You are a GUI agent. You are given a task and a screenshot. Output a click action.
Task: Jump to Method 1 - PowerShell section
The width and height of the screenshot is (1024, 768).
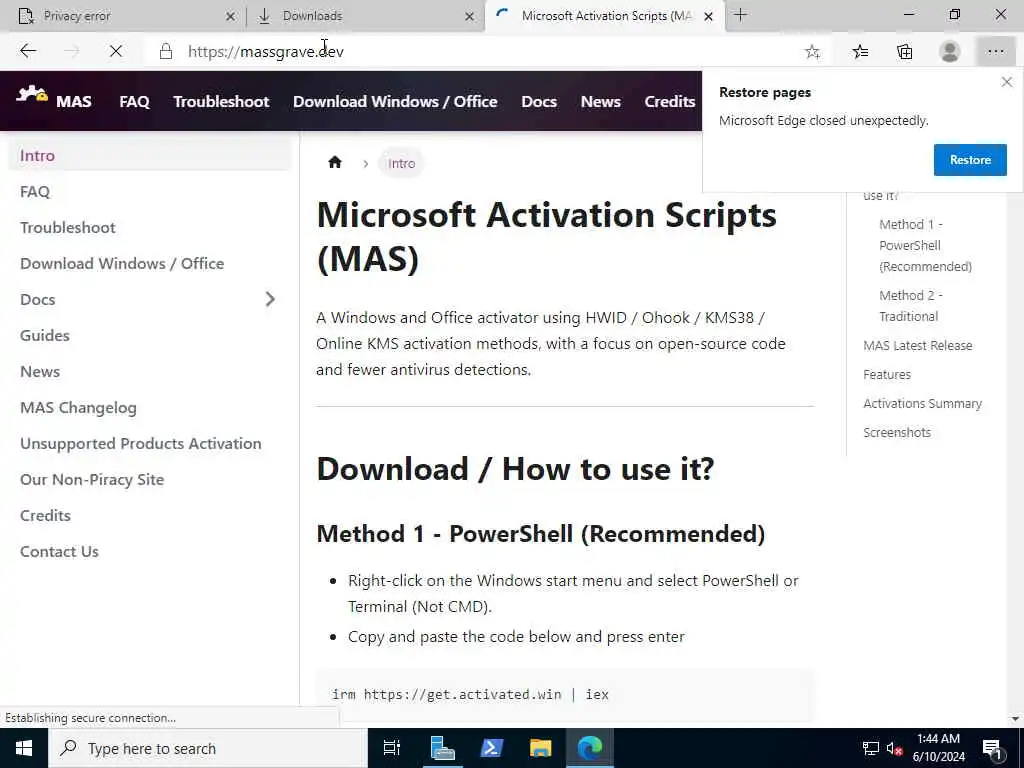click(925, 245)
